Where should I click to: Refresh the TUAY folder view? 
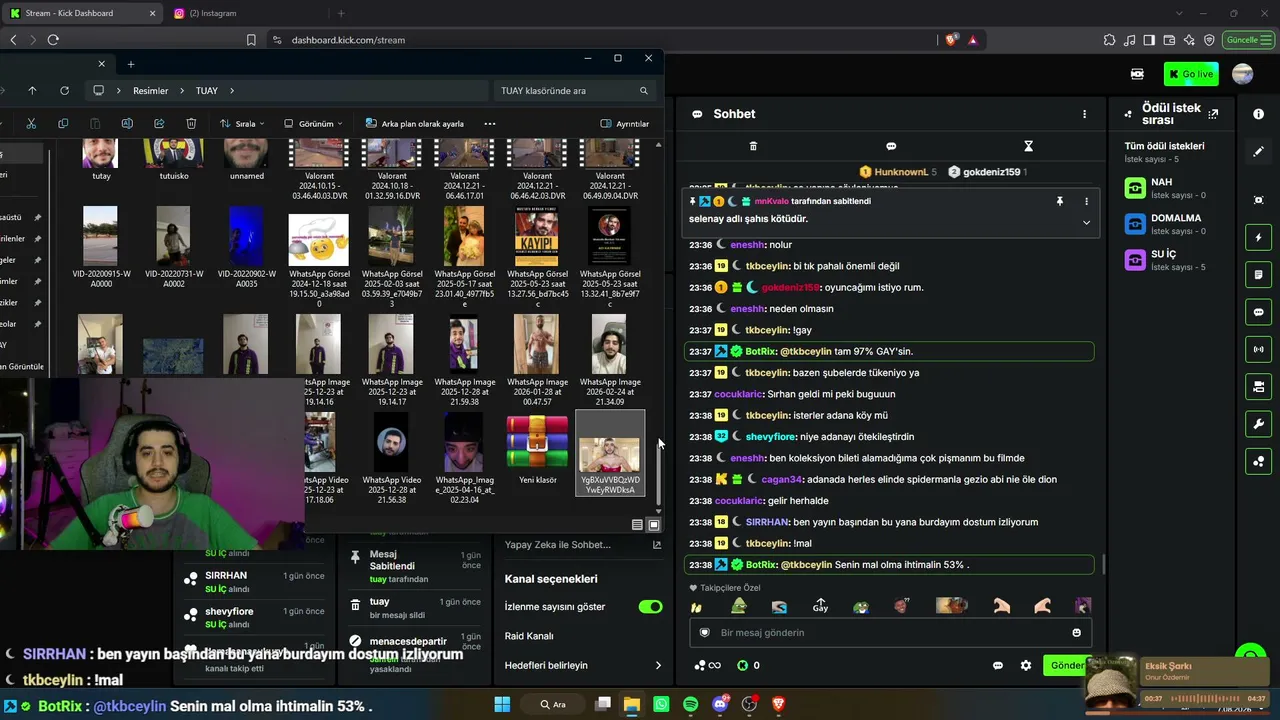[64, 90]
